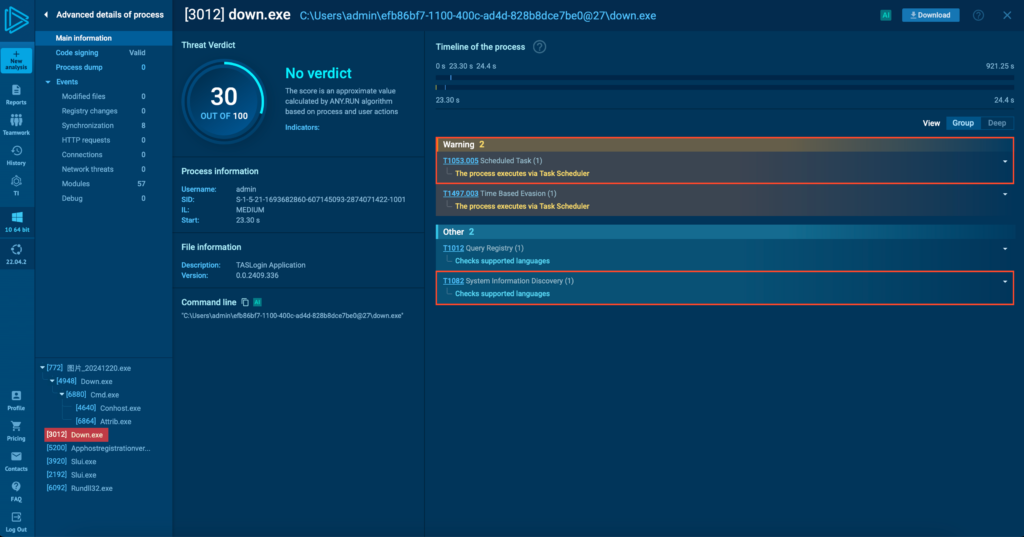1024x537 pixels.
Task: Click the copy icon beside Command line
Action: (245, 302)
